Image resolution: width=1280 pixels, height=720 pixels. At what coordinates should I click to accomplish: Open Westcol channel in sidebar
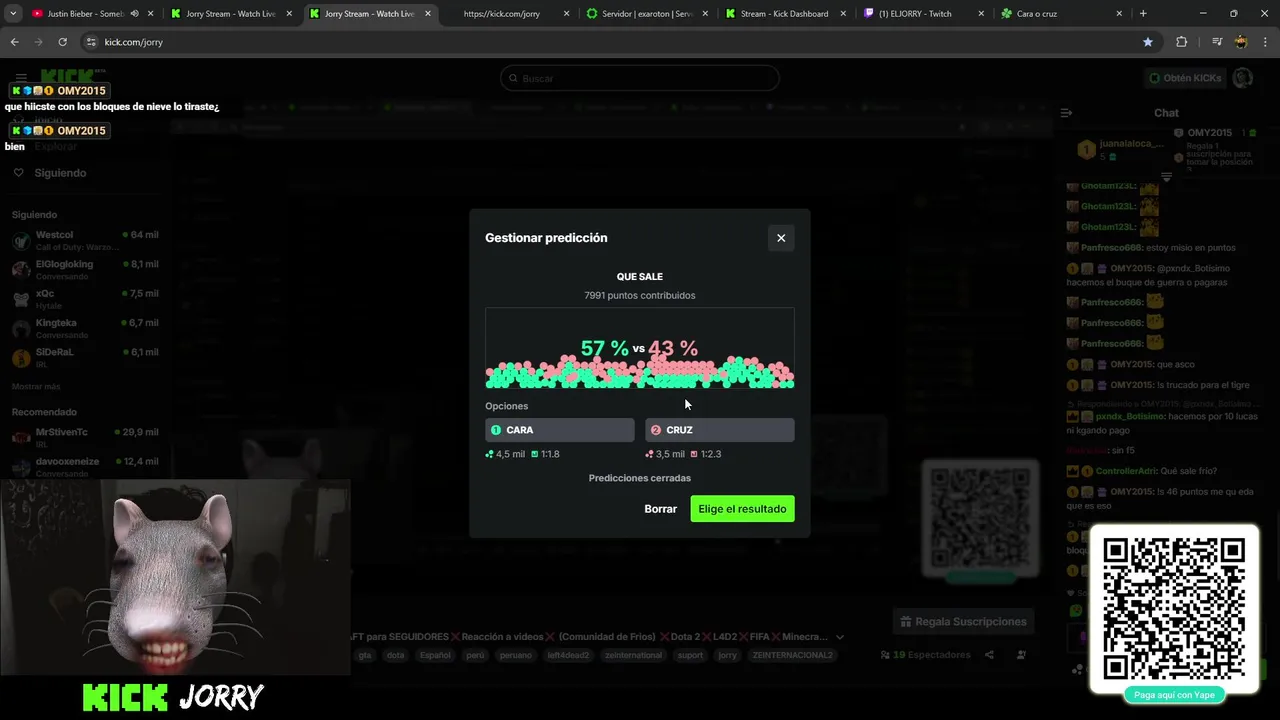(85, 240)
